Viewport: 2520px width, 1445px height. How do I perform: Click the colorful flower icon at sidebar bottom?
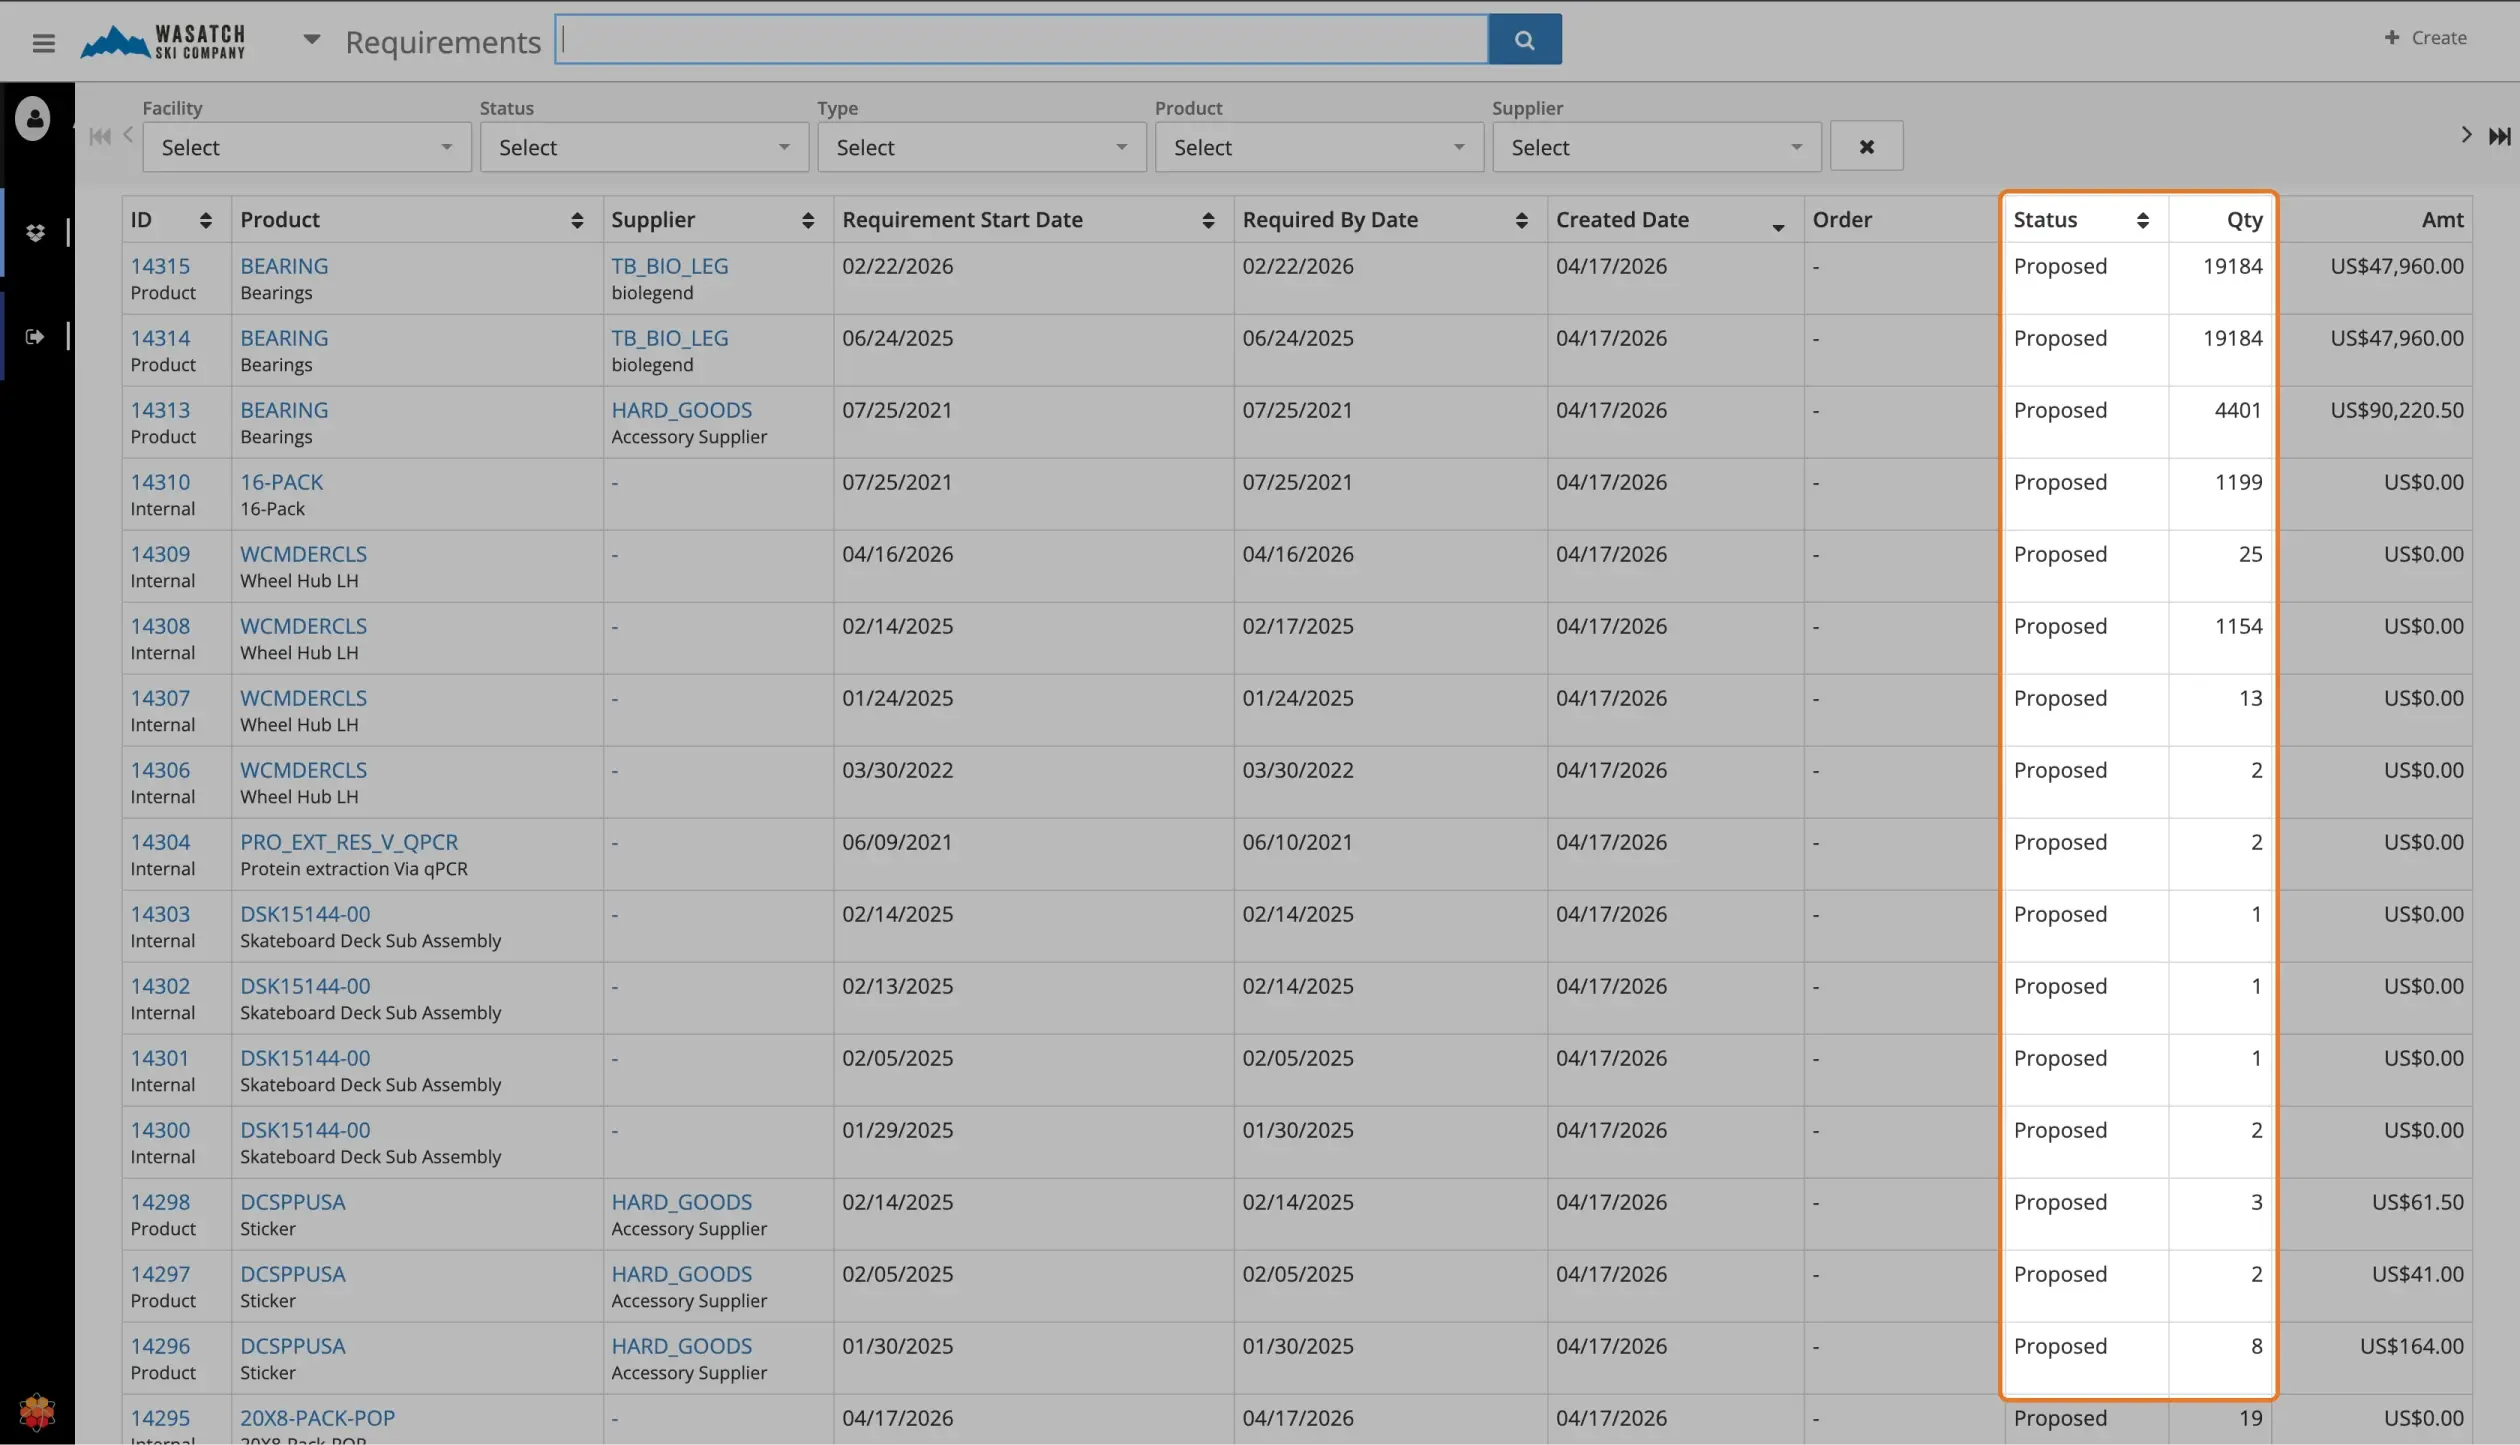click(x=37, y=1412)
